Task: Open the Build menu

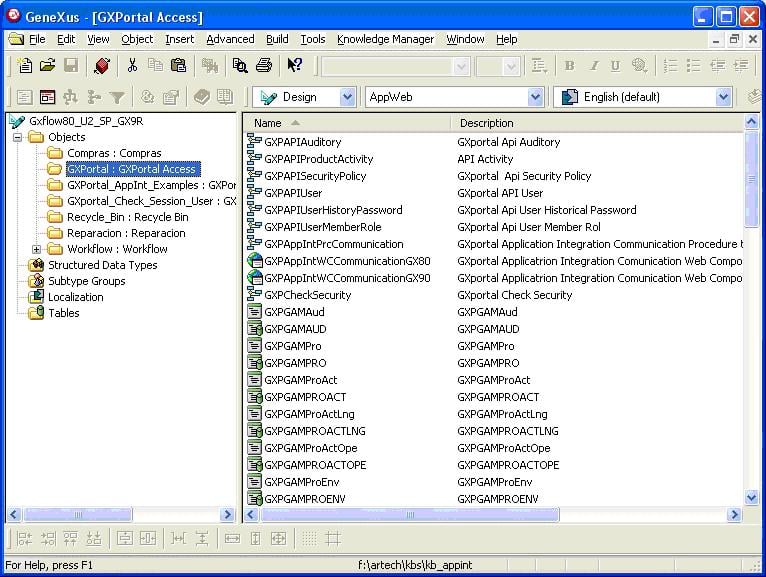Action: click(277, 39)
